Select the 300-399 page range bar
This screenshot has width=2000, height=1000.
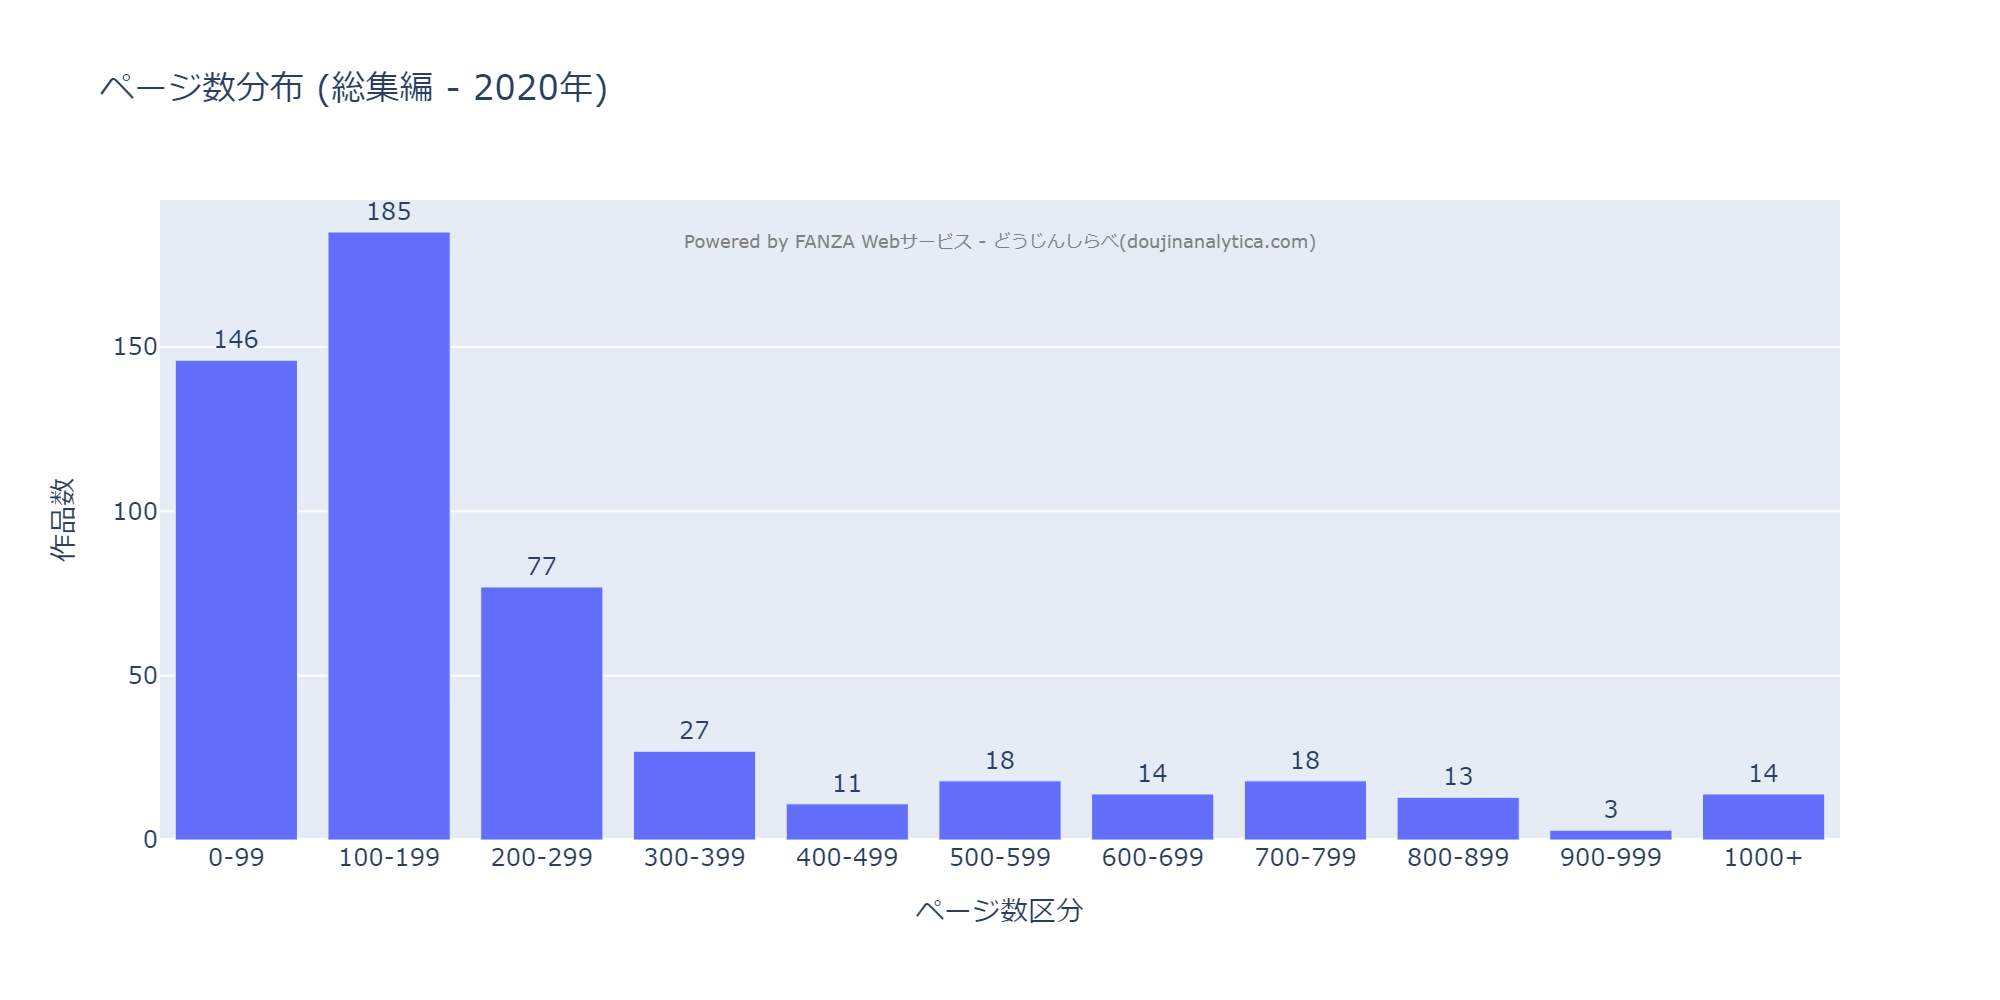coord(694,795)
